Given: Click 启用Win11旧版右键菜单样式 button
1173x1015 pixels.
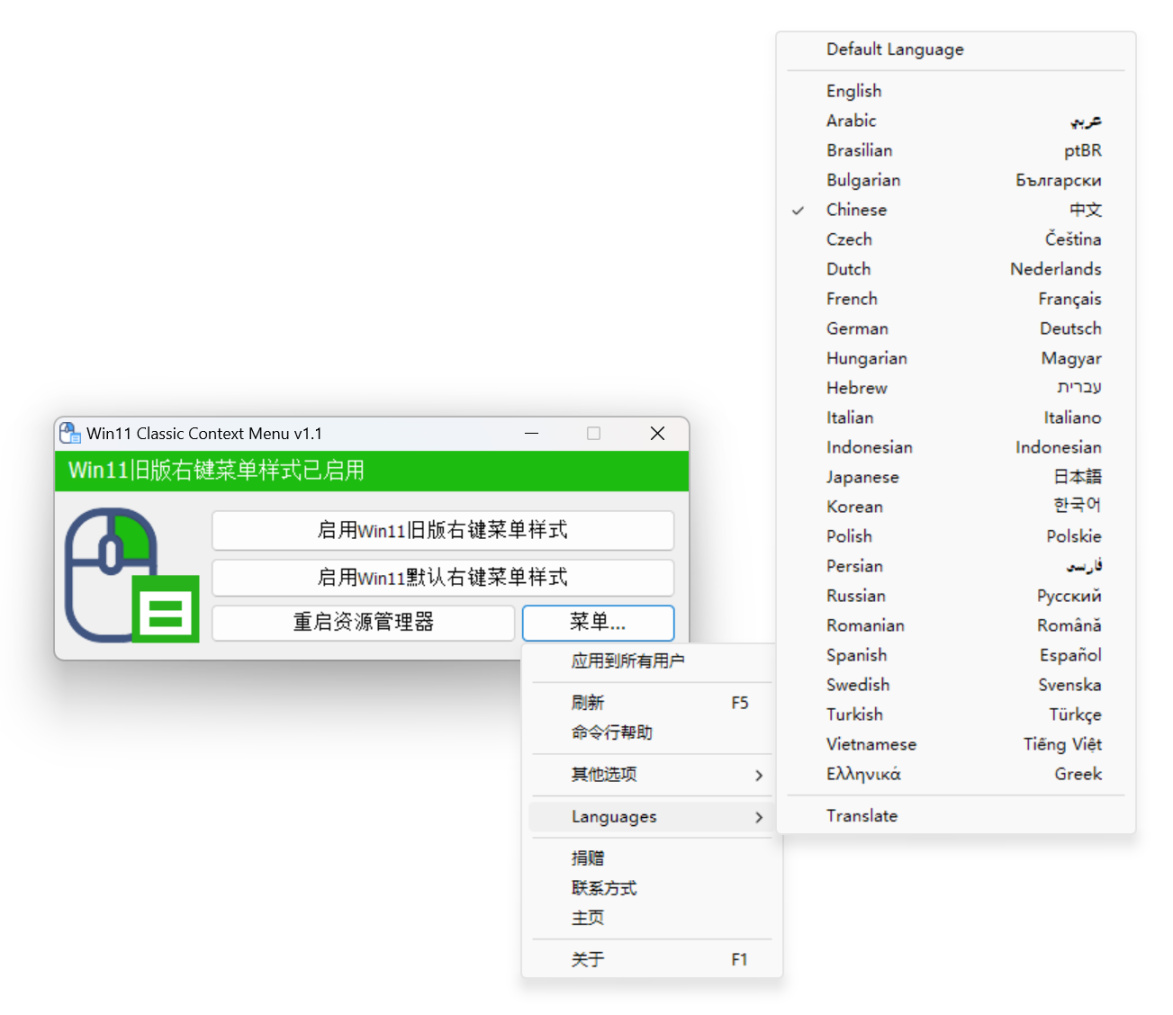Looking at the screenshot, I should (x=442, y=530).
